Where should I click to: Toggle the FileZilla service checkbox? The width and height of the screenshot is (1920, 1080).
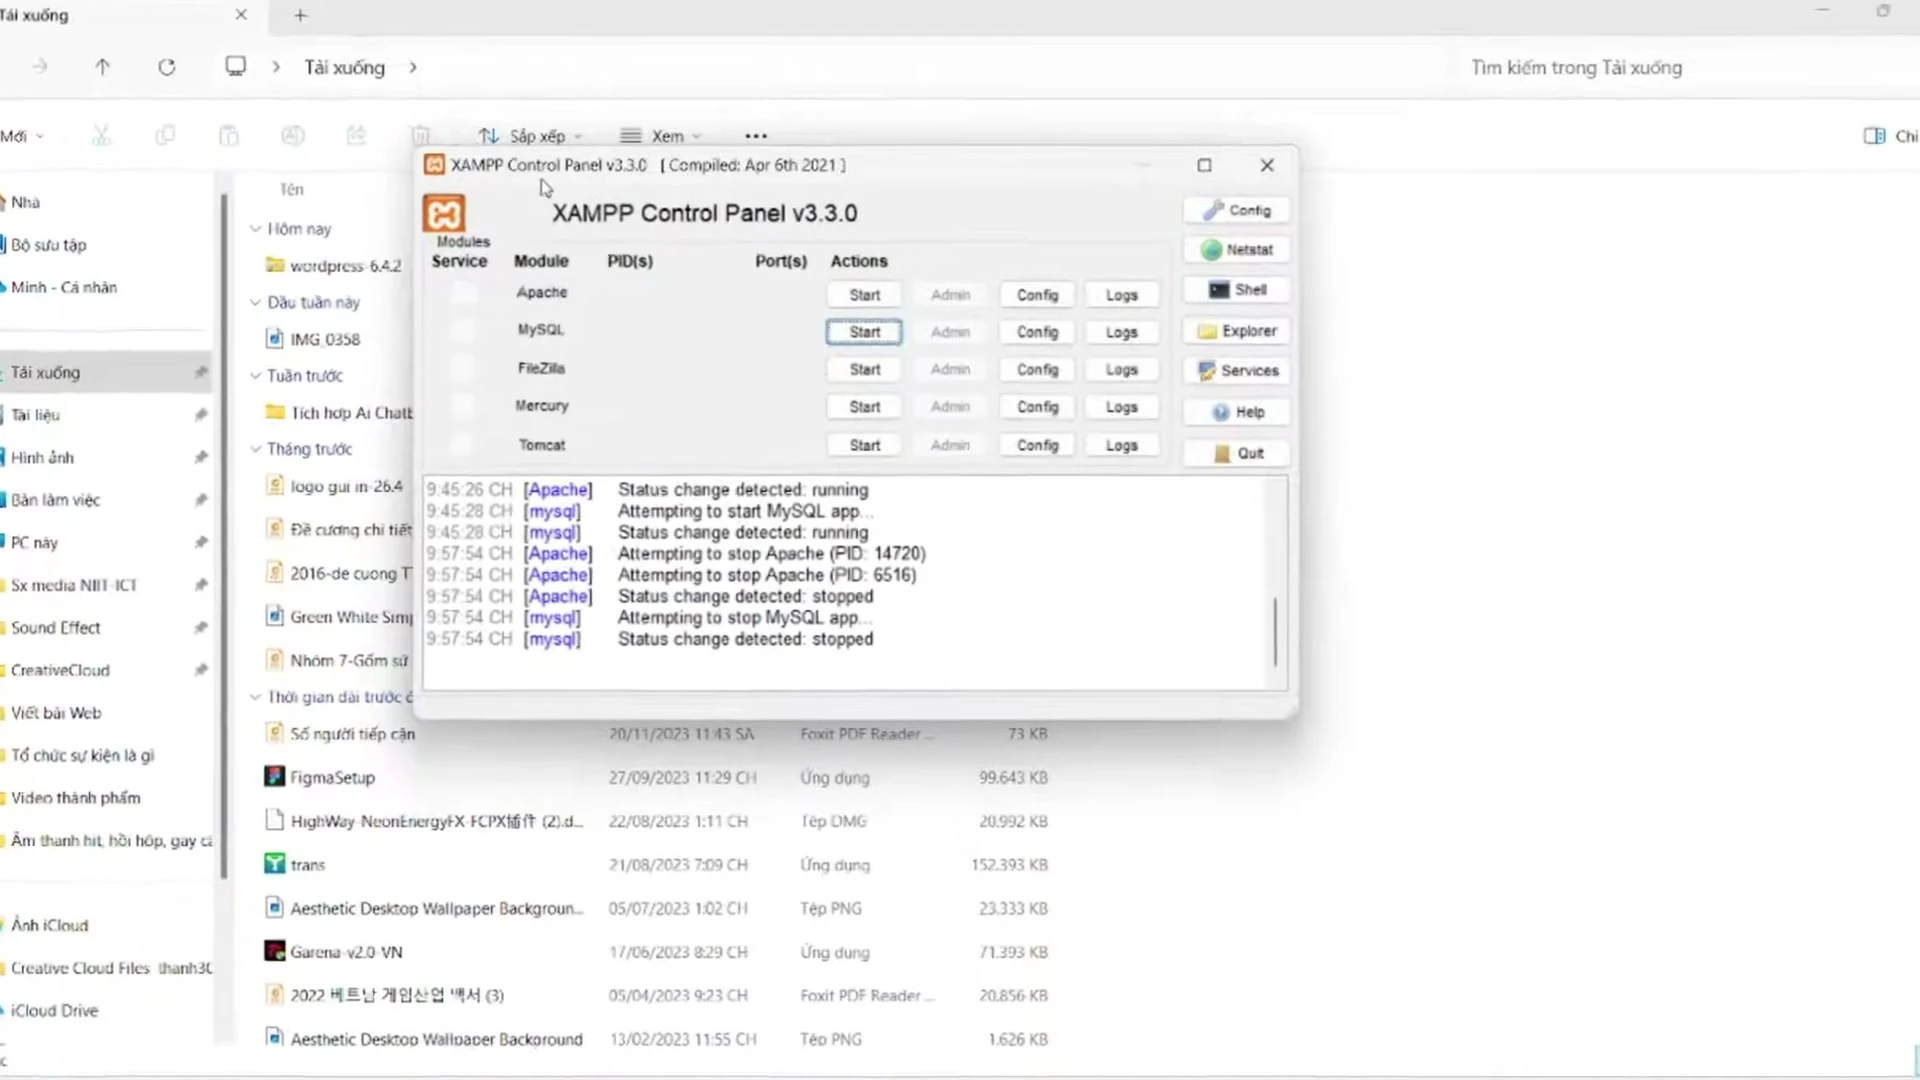tap(461, 368)
